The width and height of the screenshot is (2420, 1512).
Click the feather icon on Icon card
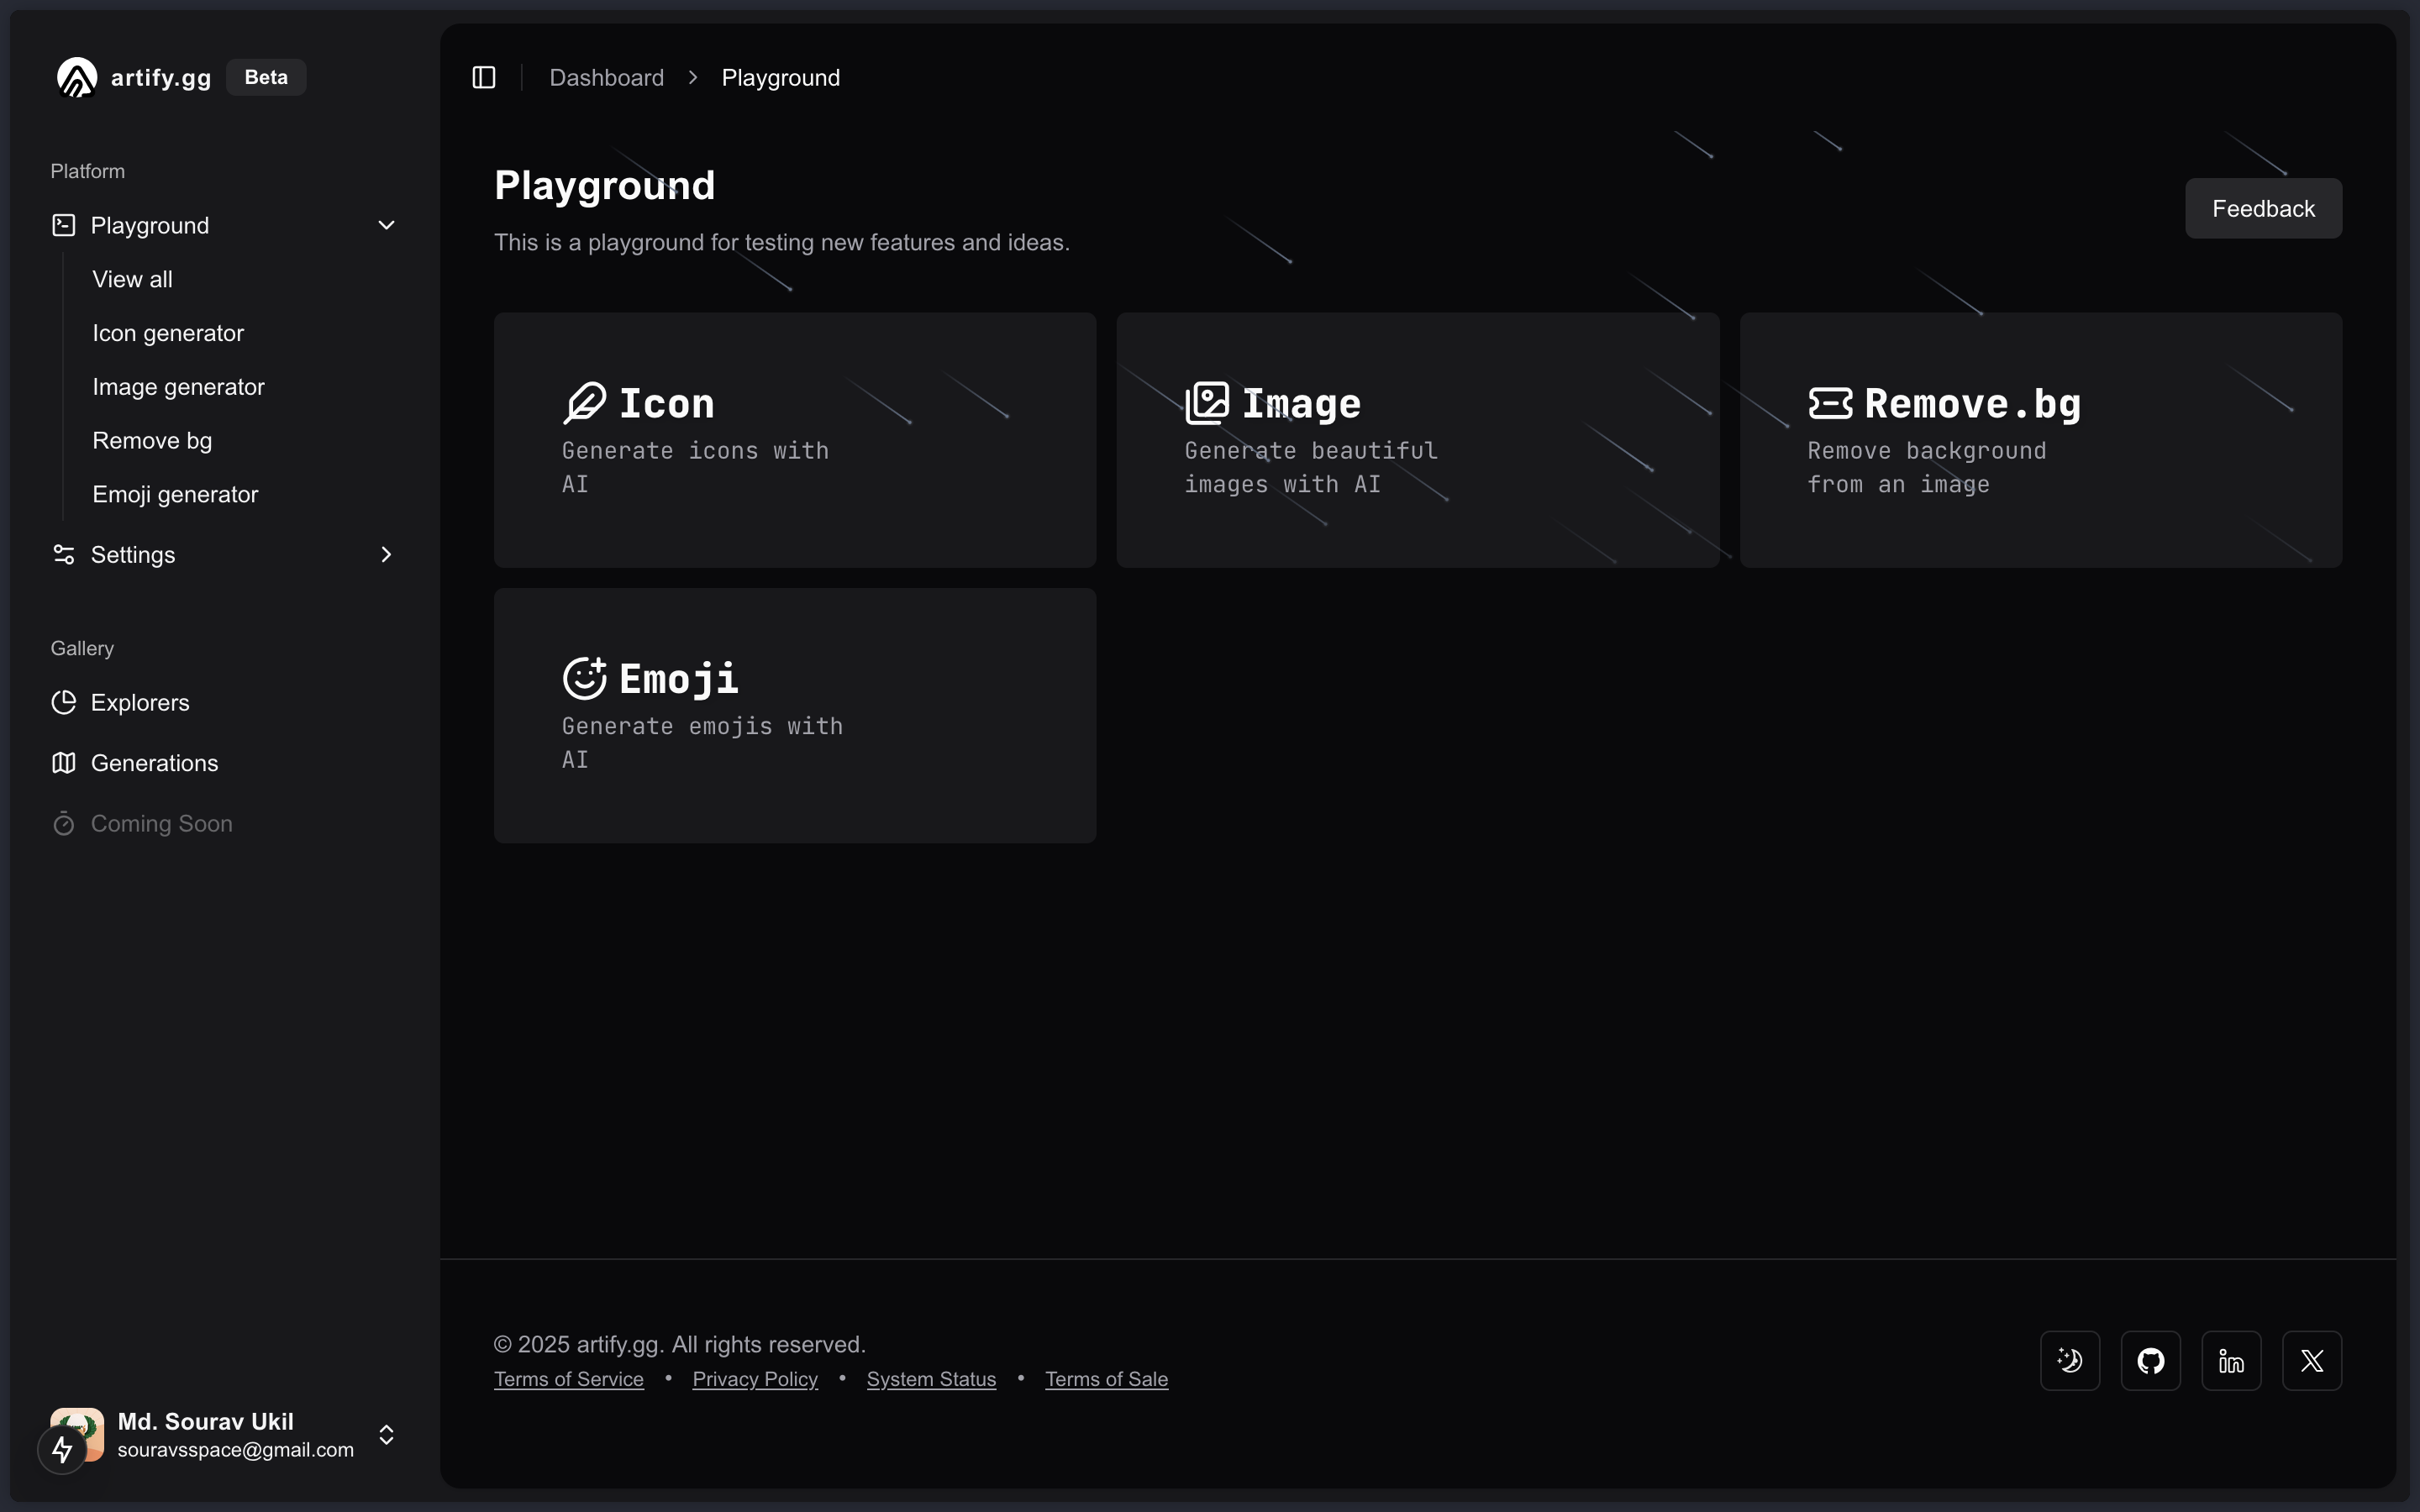tap(585, 403)
